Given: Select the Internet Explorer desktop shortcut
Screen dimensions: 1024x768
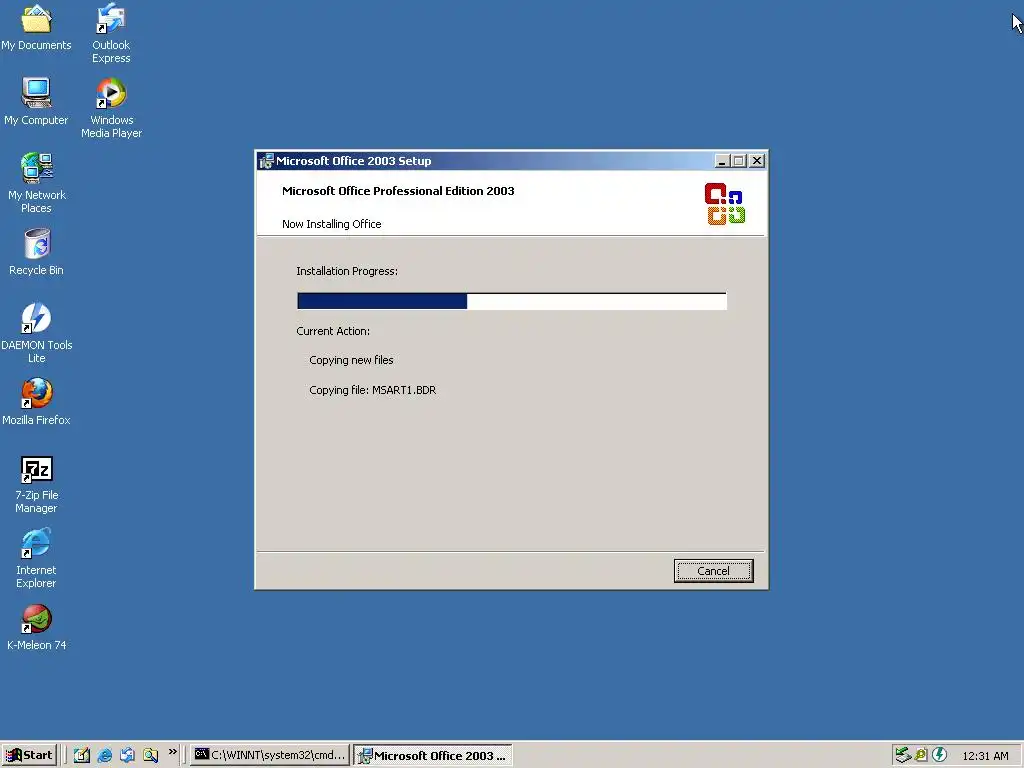Looking at the screenshot, I should [37, 559].
